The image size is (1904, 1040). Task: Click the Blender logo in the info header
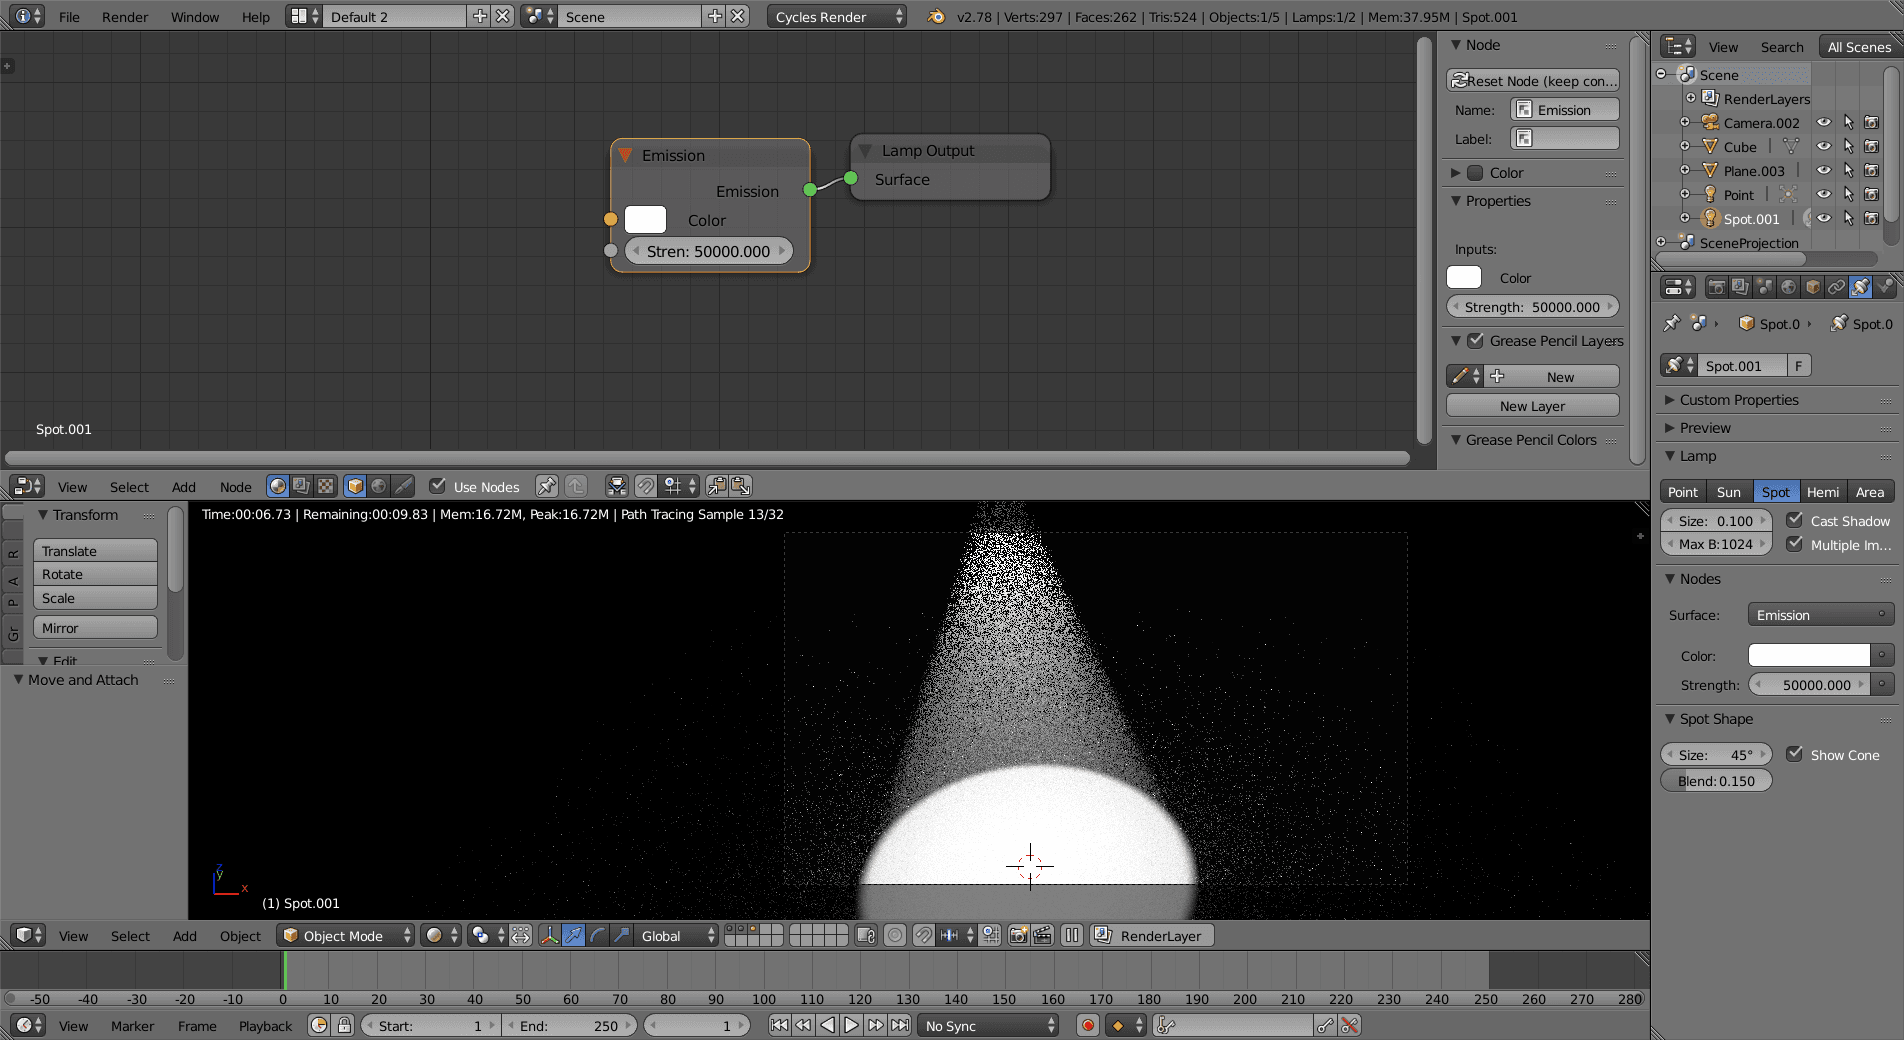[x=936, y=17]
